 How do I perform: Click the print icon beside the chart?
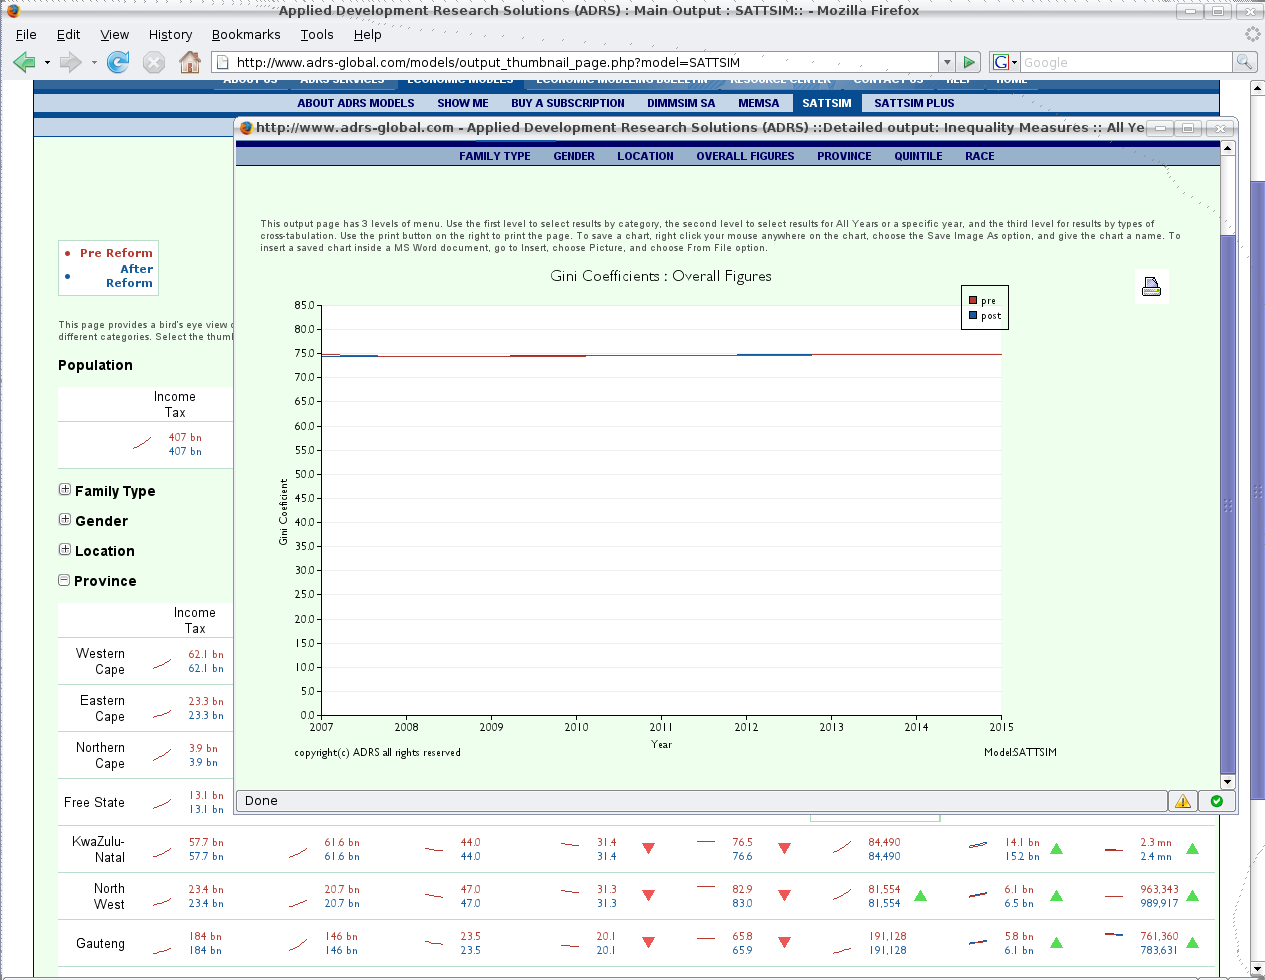[1151, 287]
